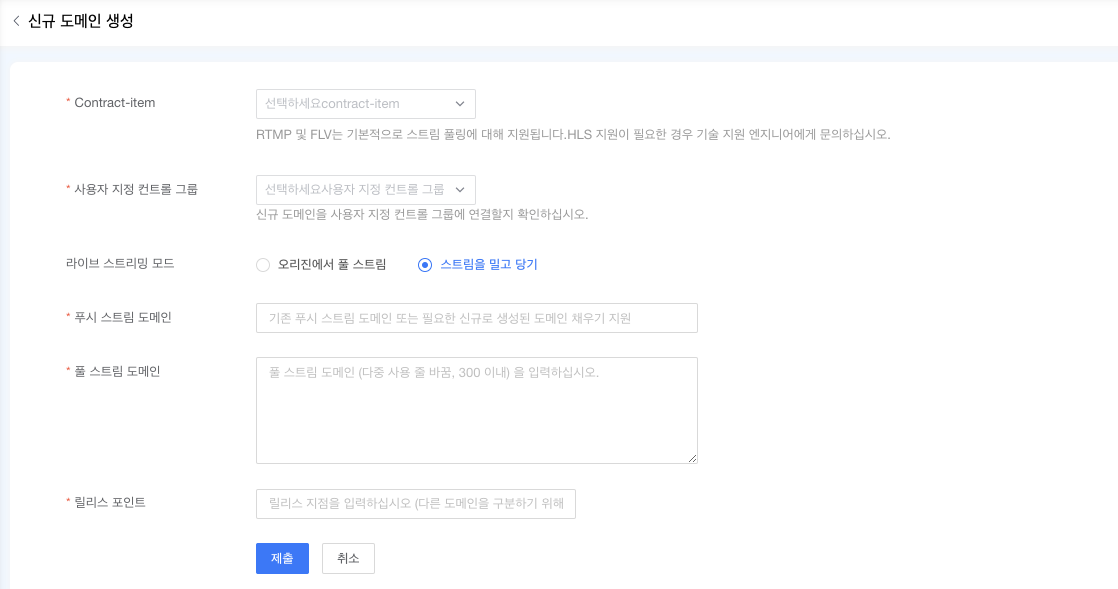Click the 푸시 스트림 도메인 input field
1118x589 pixels.
pyautogui.click(x=477, y=317)
